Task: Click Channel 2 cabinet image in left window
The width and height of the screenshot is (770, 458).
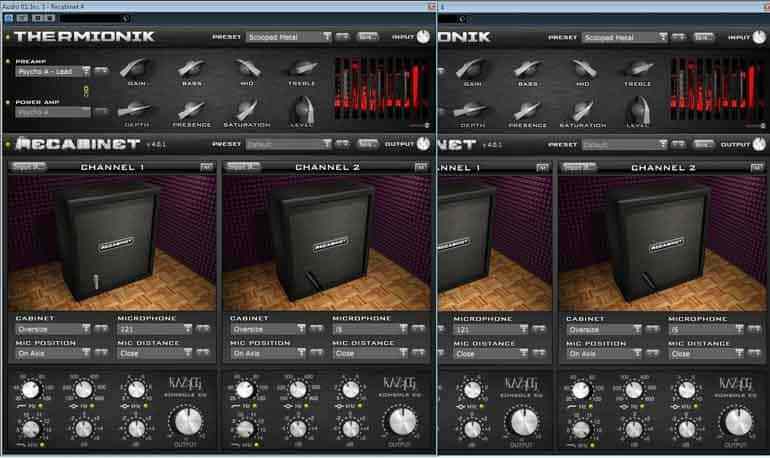Action: (327, 242)
